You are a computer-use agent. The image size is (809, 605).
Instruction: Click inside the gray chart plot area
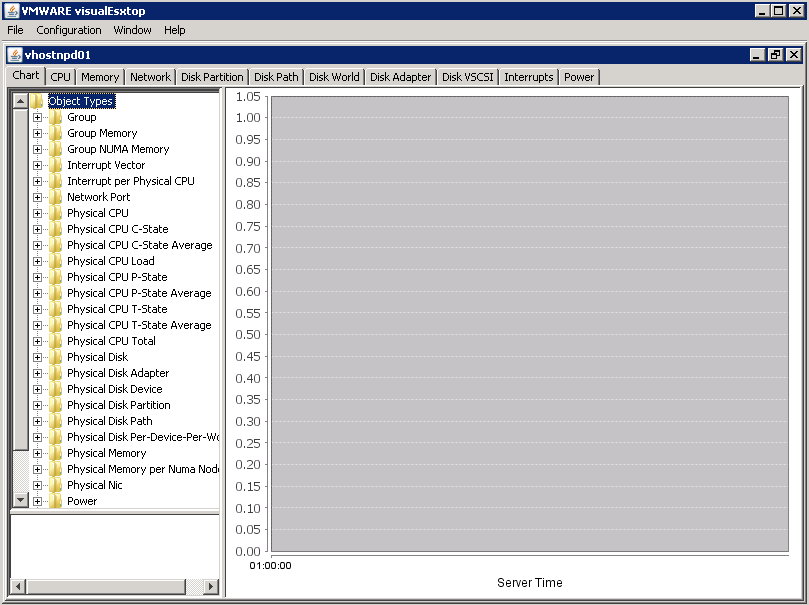click(x=530, y=324)
